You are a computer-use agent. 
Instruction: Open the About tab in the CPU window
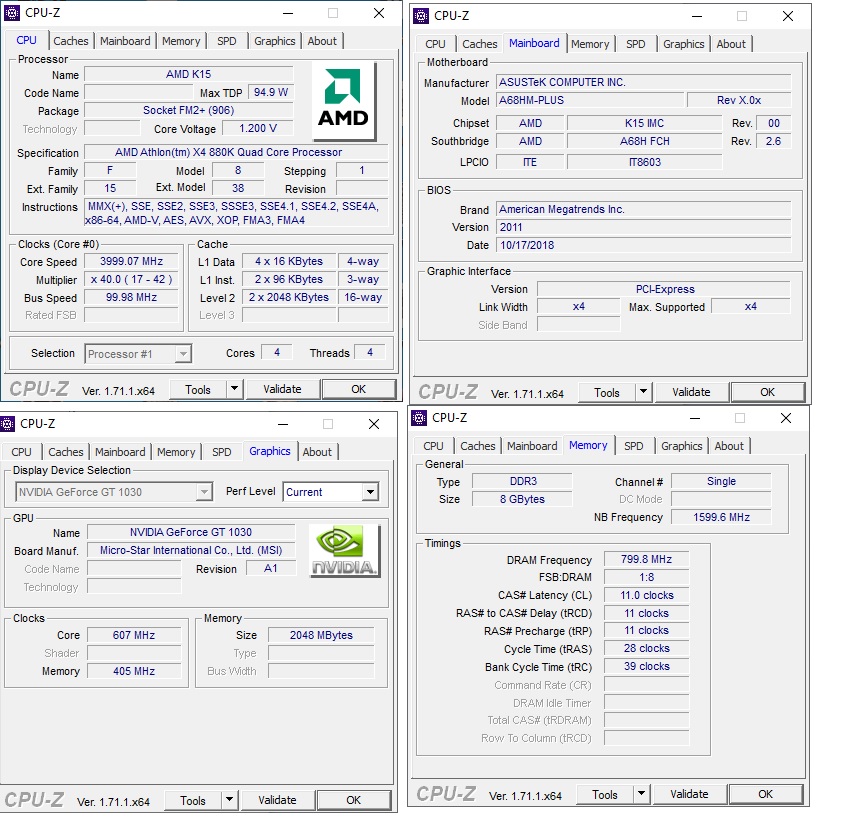pyautogui.click(x=322, y=41)
